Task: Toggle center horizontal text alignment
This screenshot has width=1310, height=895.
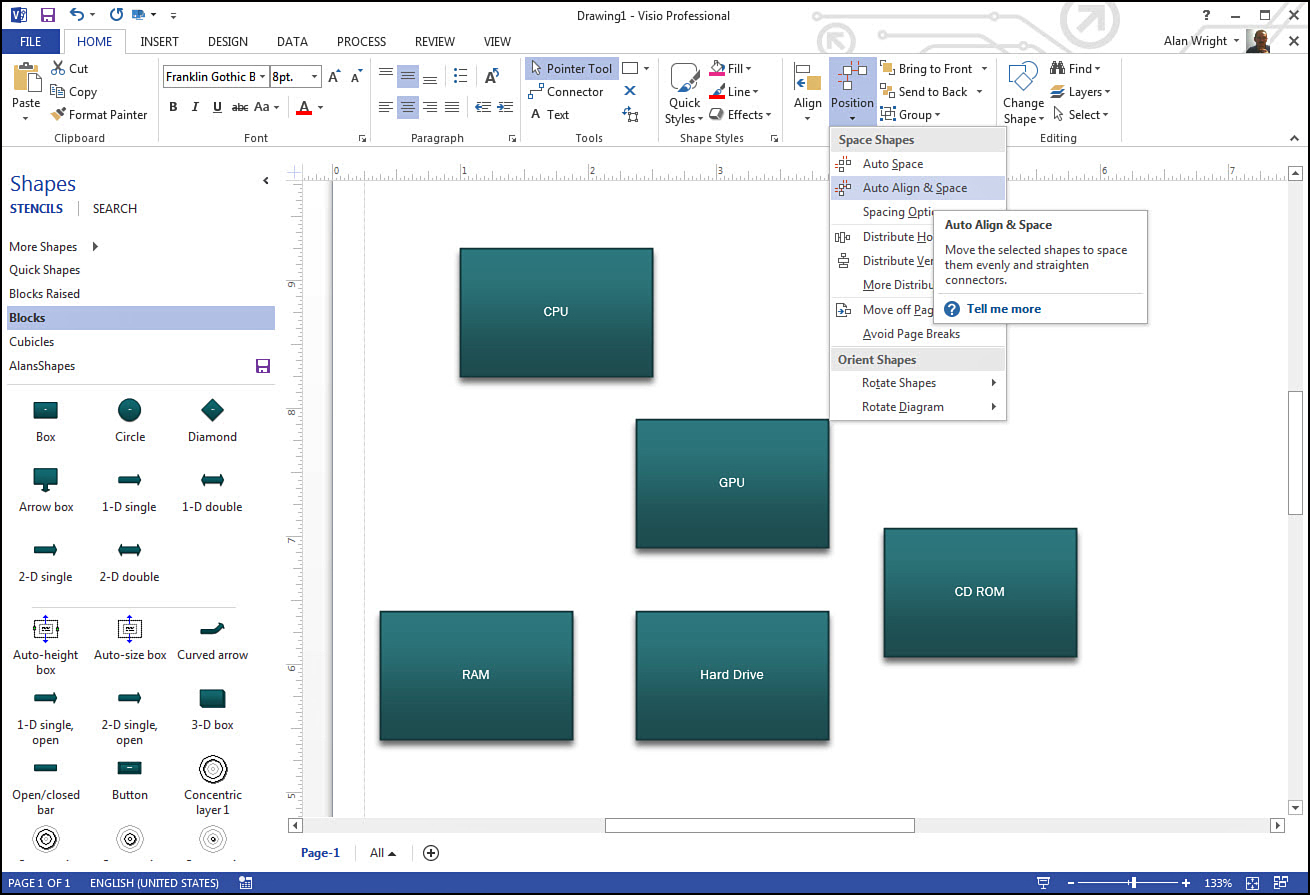Action: click(x=408, y=107)
